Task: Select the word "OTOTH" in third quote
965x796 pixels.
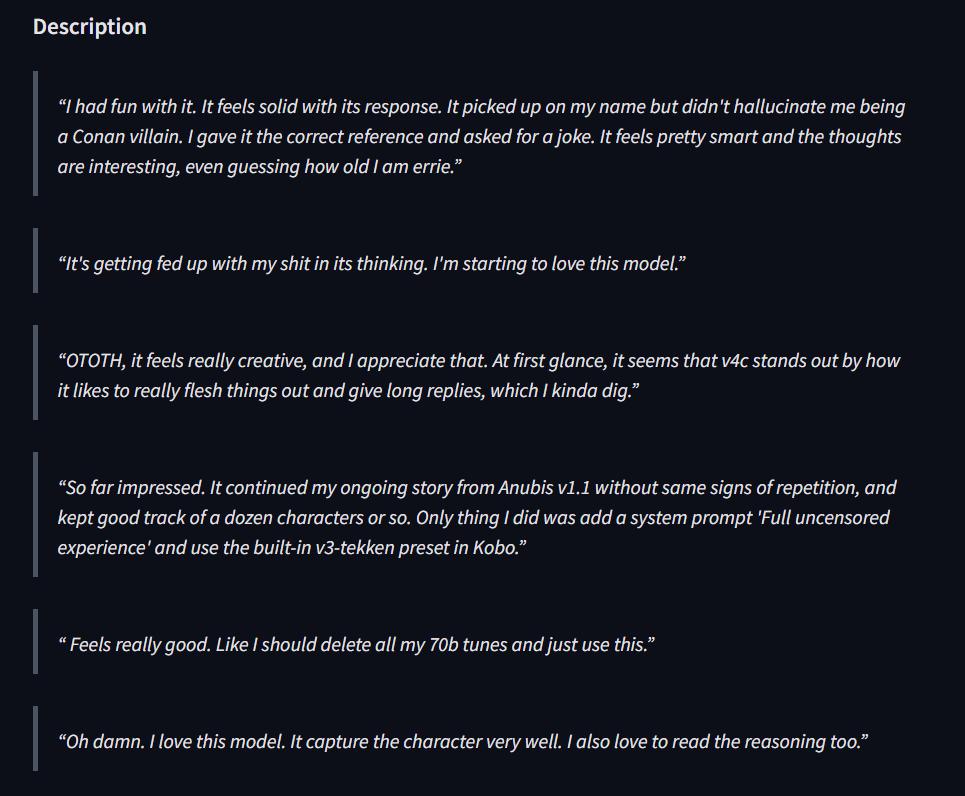Action: click(94, 361)
